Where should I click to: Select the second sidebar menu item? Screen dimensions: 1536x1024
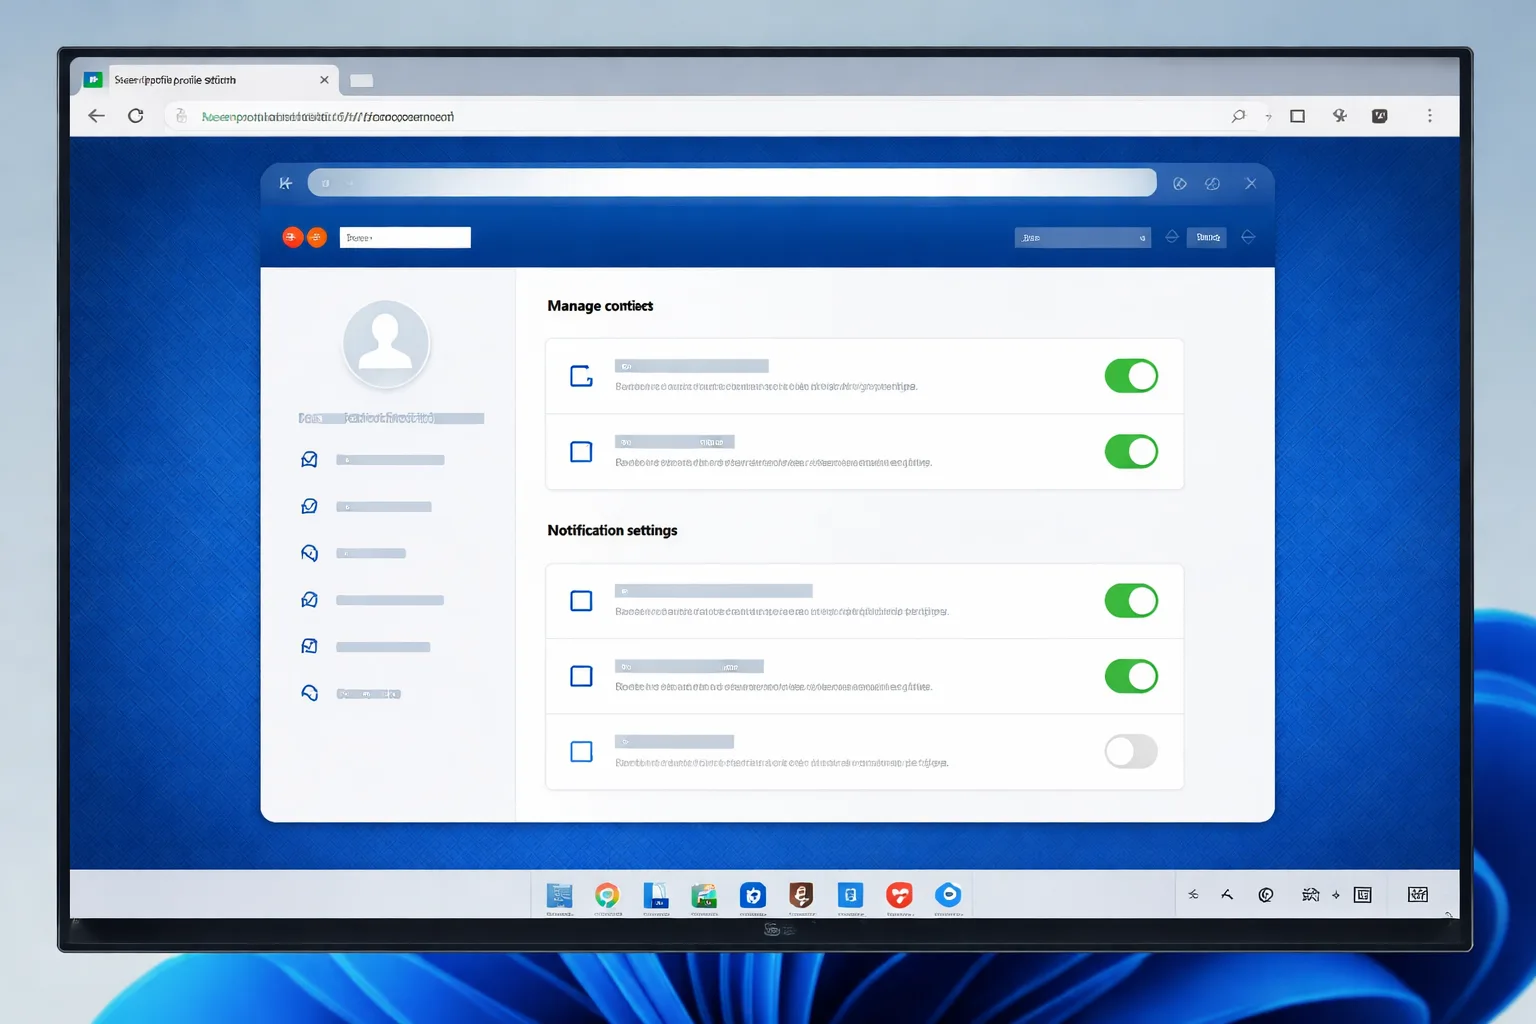pos(366,507)
